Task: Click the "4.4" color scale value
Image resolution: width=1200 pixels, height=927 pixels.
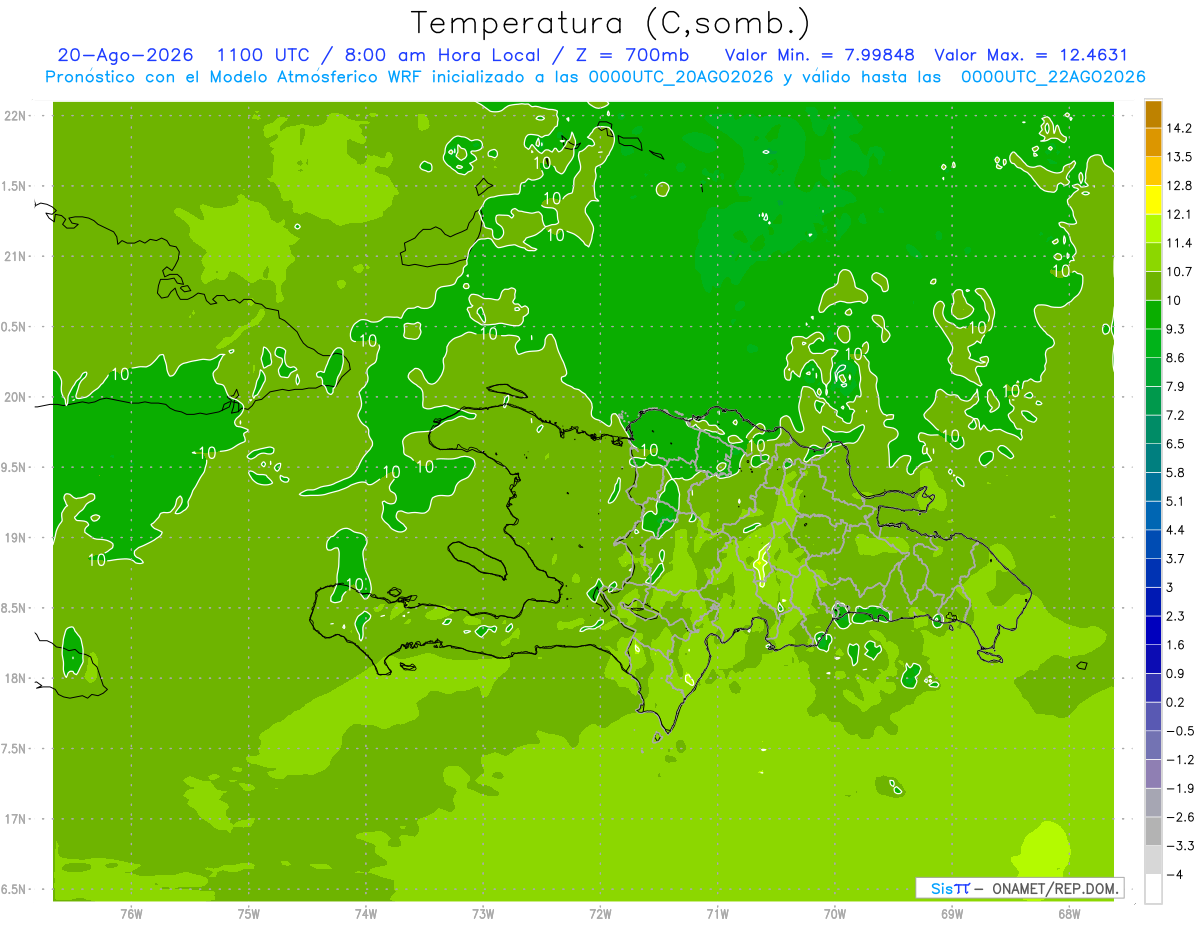Action: pos(1176,530)
